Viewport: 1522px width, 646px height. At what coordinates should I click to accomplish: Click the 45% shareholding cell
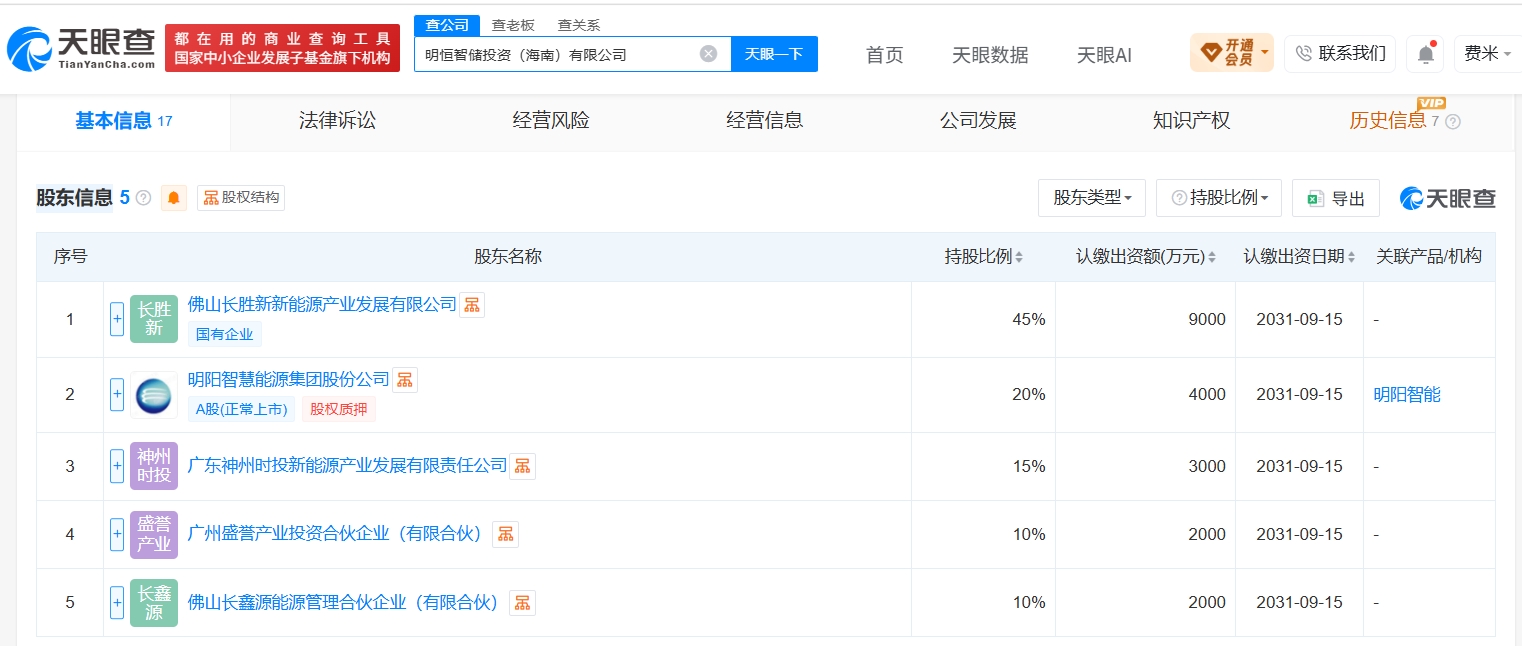(x=983, y=319)
